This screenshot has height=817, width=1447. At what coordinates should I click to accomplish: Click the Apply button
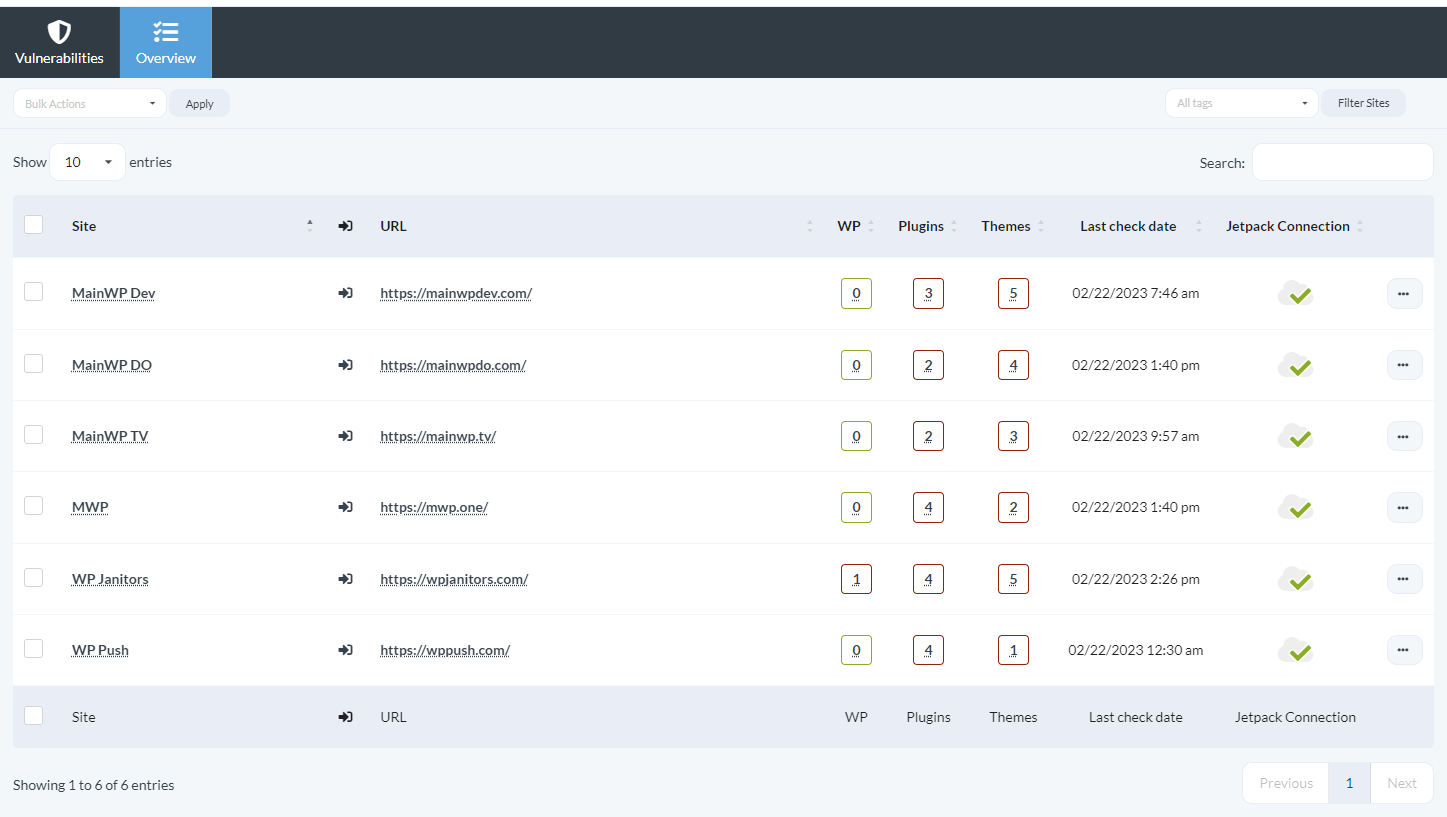pyautogui.click(x=199, y=102)
